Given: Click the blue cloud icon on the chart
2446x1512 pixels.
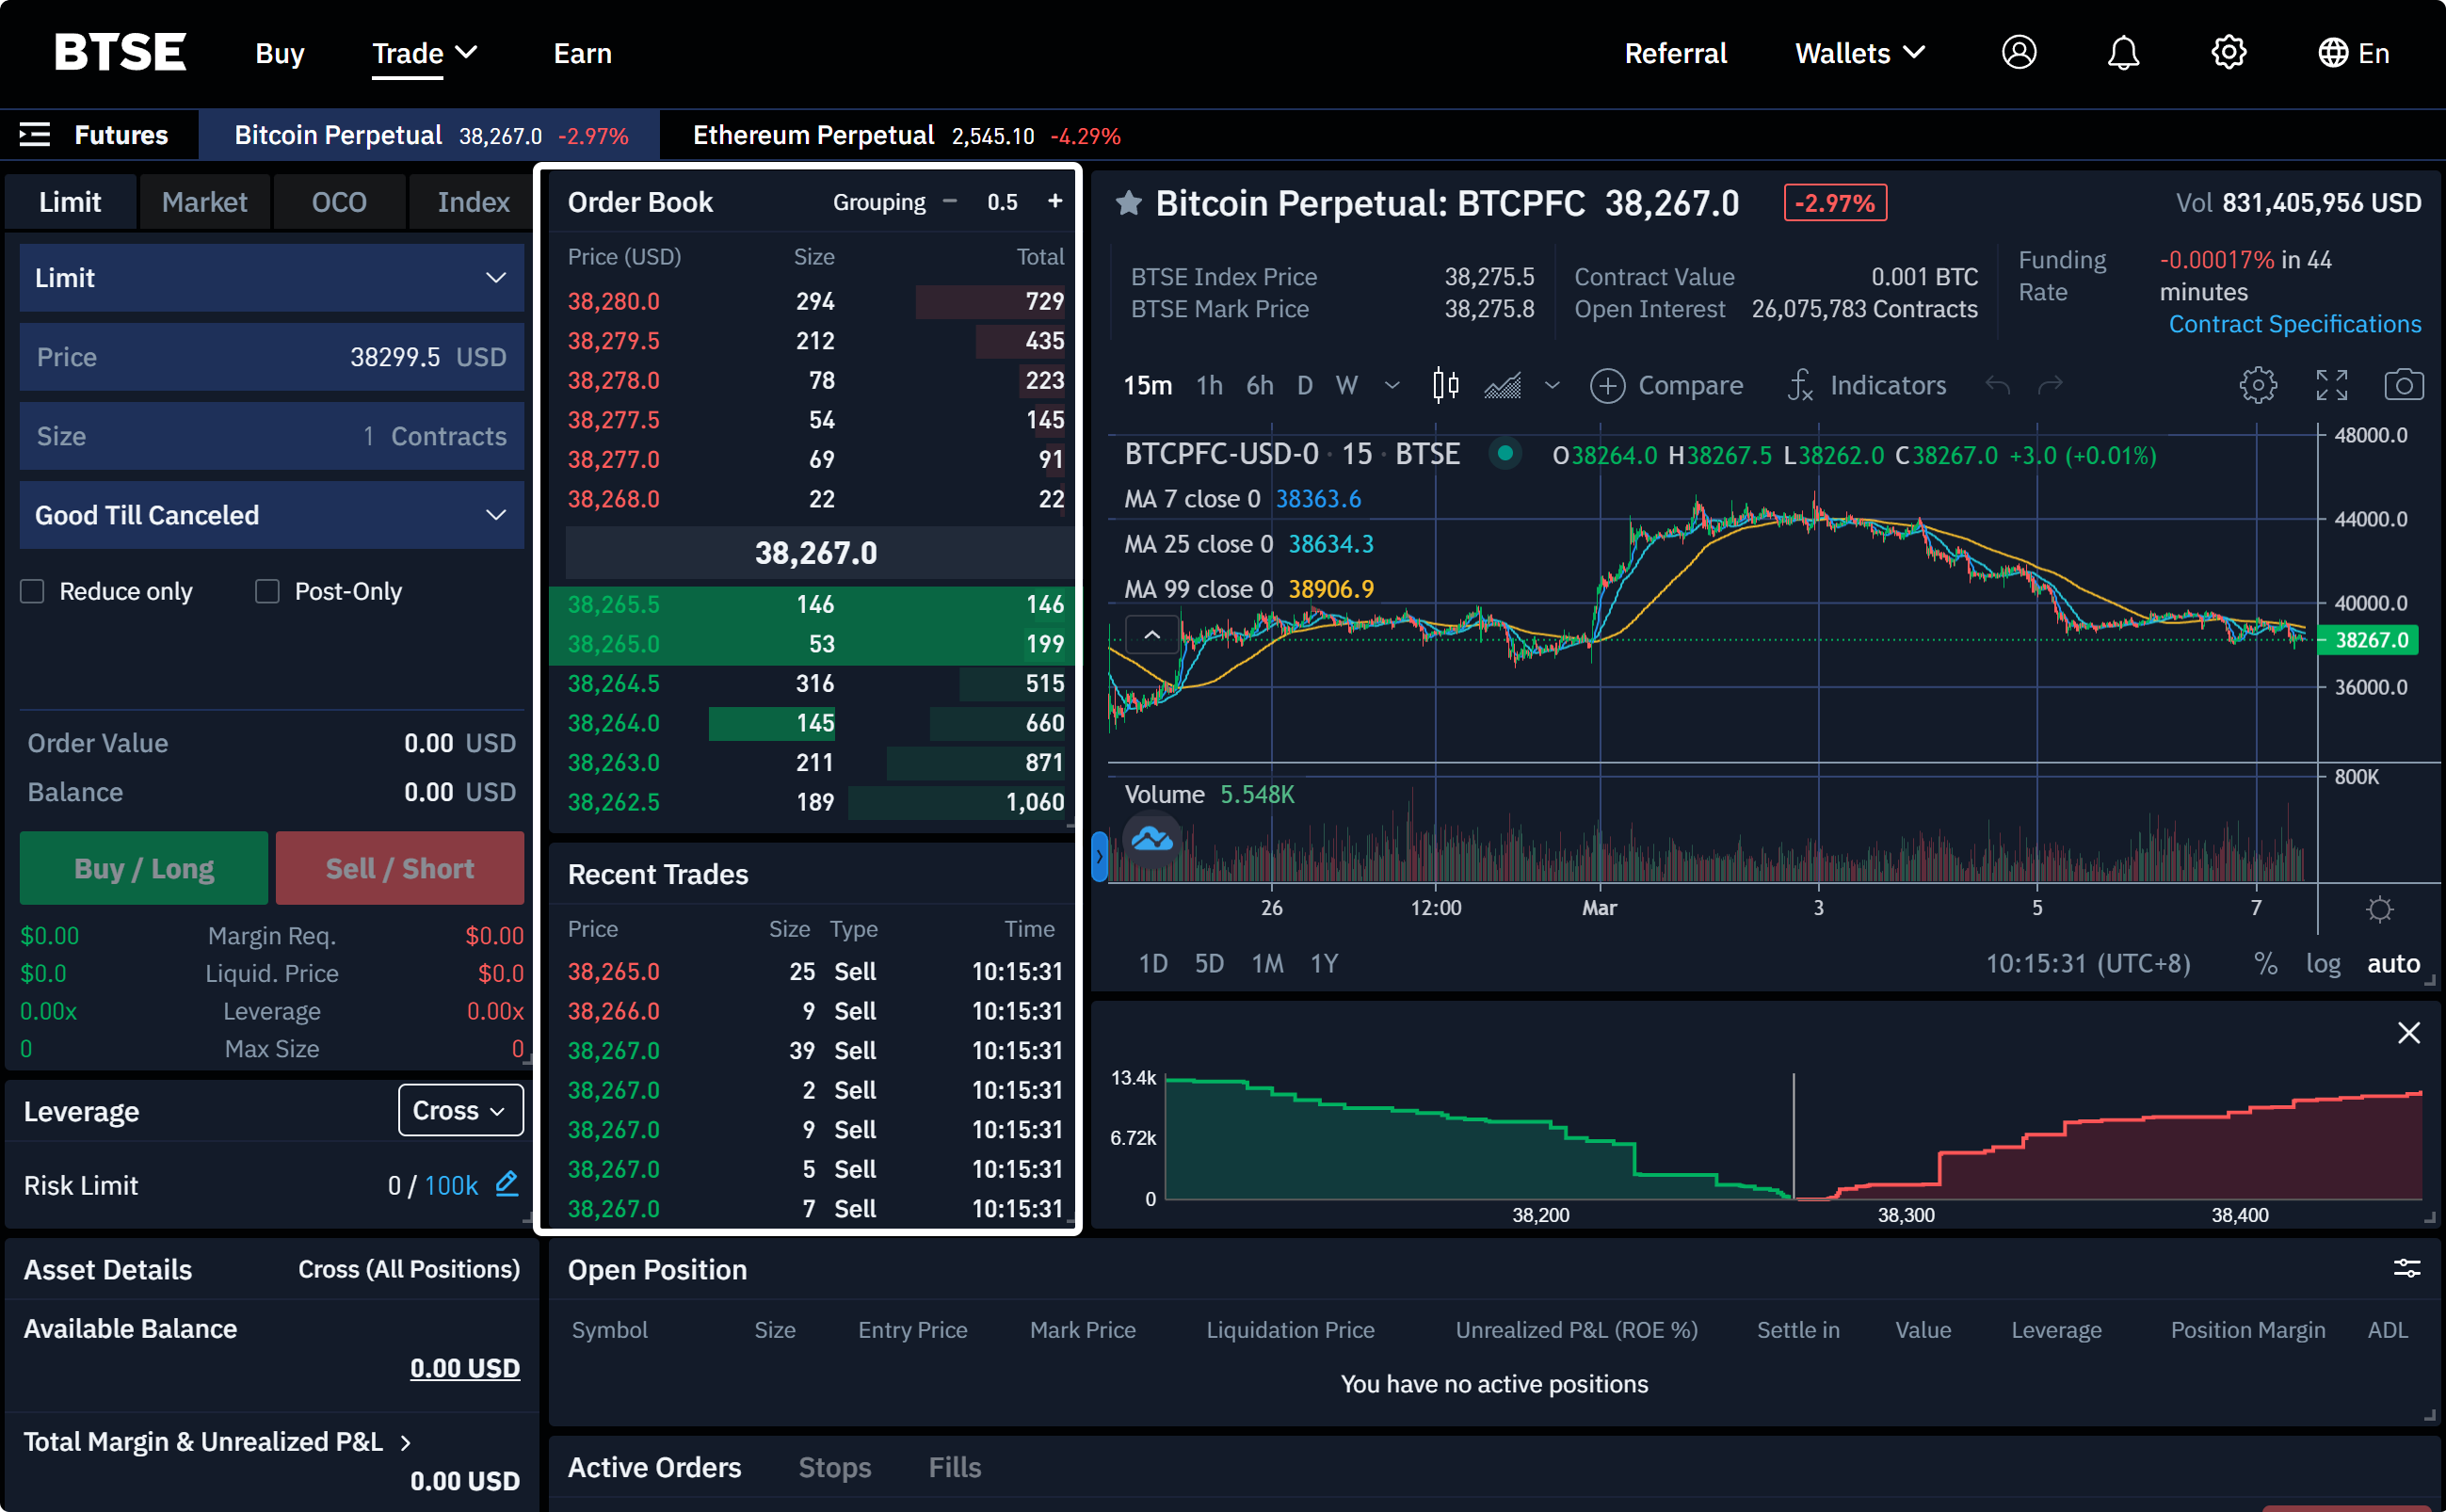Looking at the screenshot, I should pos(1151,839).
